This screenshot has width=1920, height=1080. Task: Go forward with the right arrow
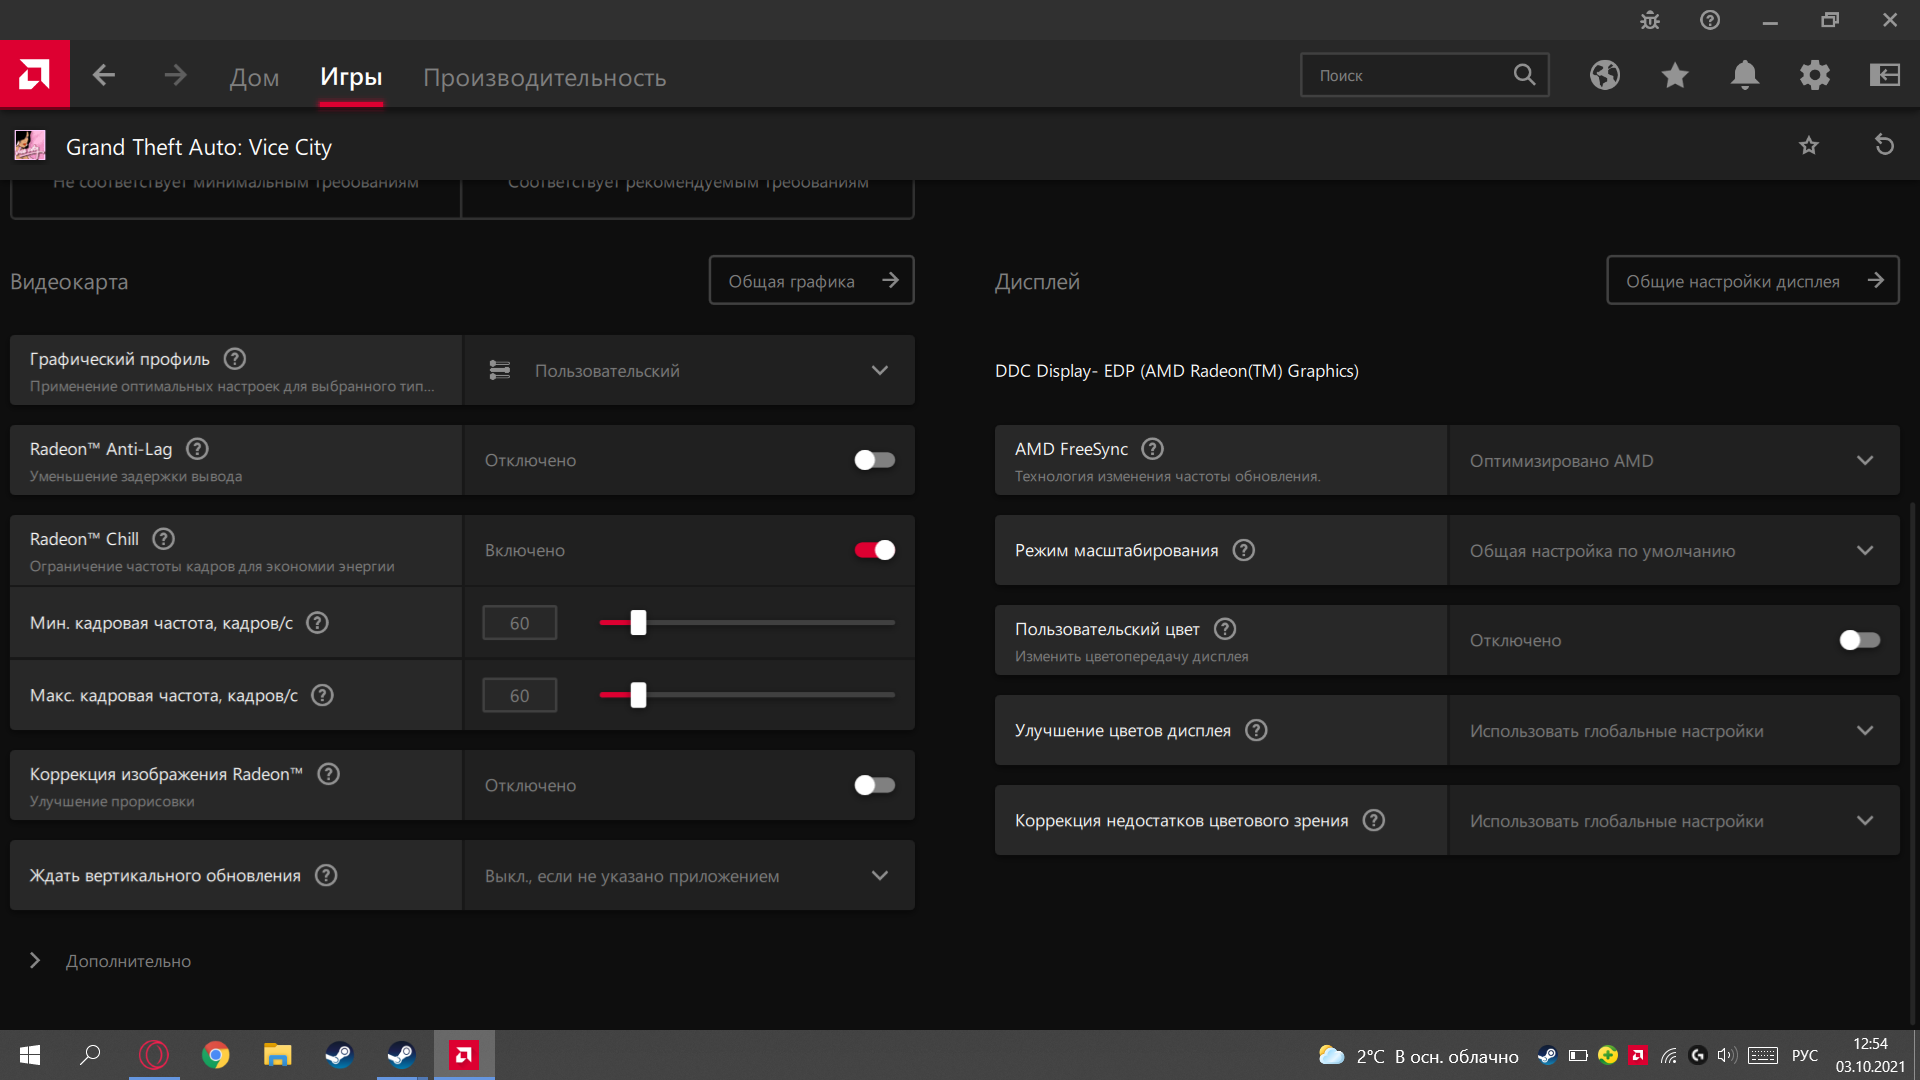(x=175, y=75)
